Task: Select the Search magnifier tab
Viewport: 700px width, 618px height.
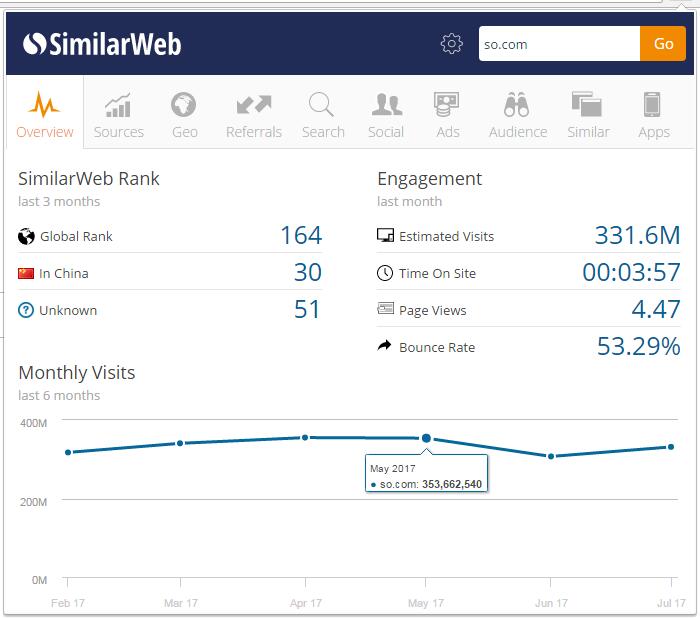Action: (x=322, y=115)
